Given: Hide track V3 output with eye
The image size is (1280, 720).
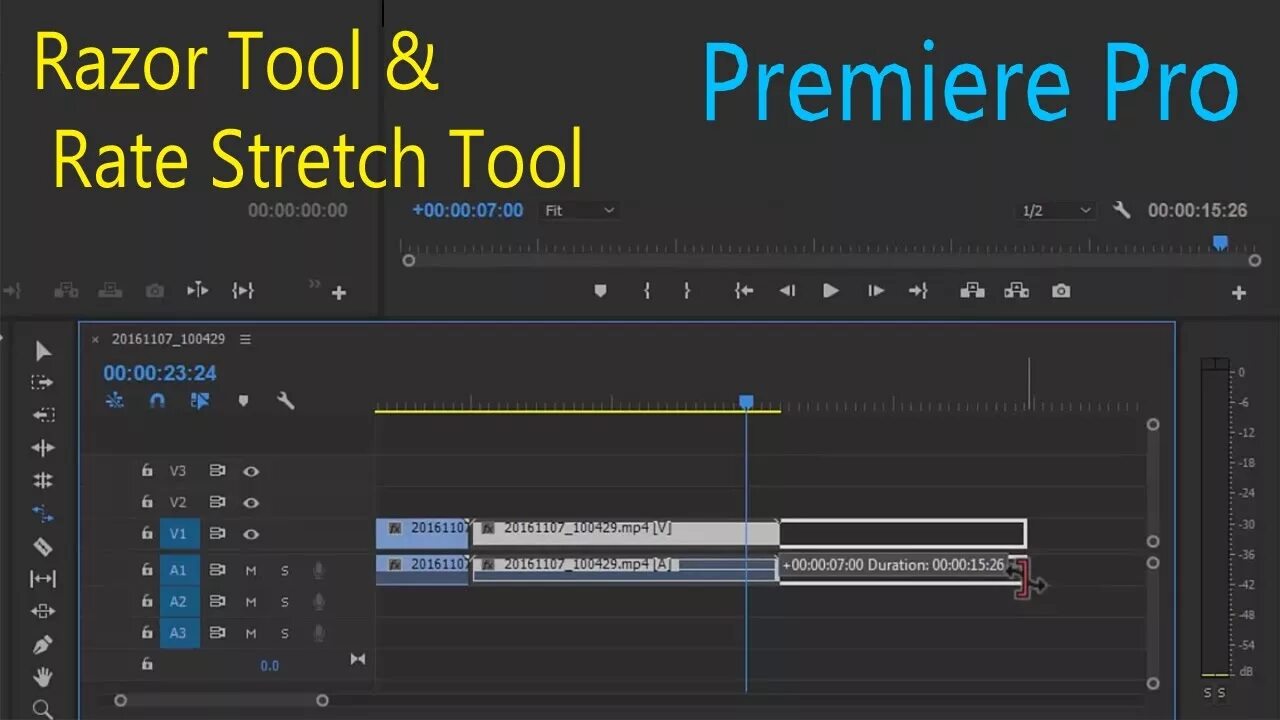Looking at the screenshot, I should tap(252, 471).
